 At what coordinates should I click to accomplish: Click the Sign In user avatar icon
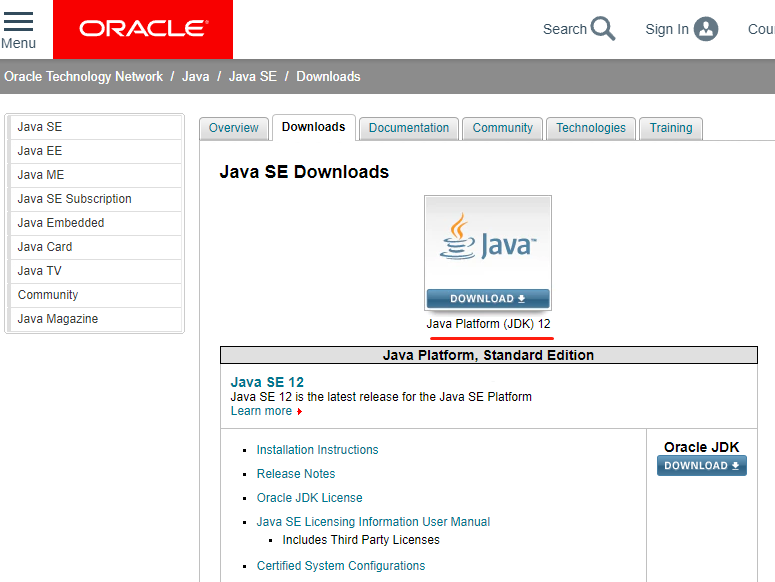click(x=706, y=29)
